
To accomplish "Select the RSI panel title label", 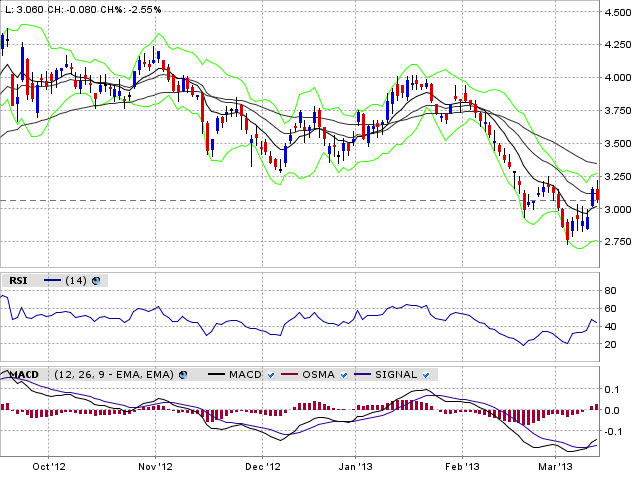I will (x=18, y=281).
